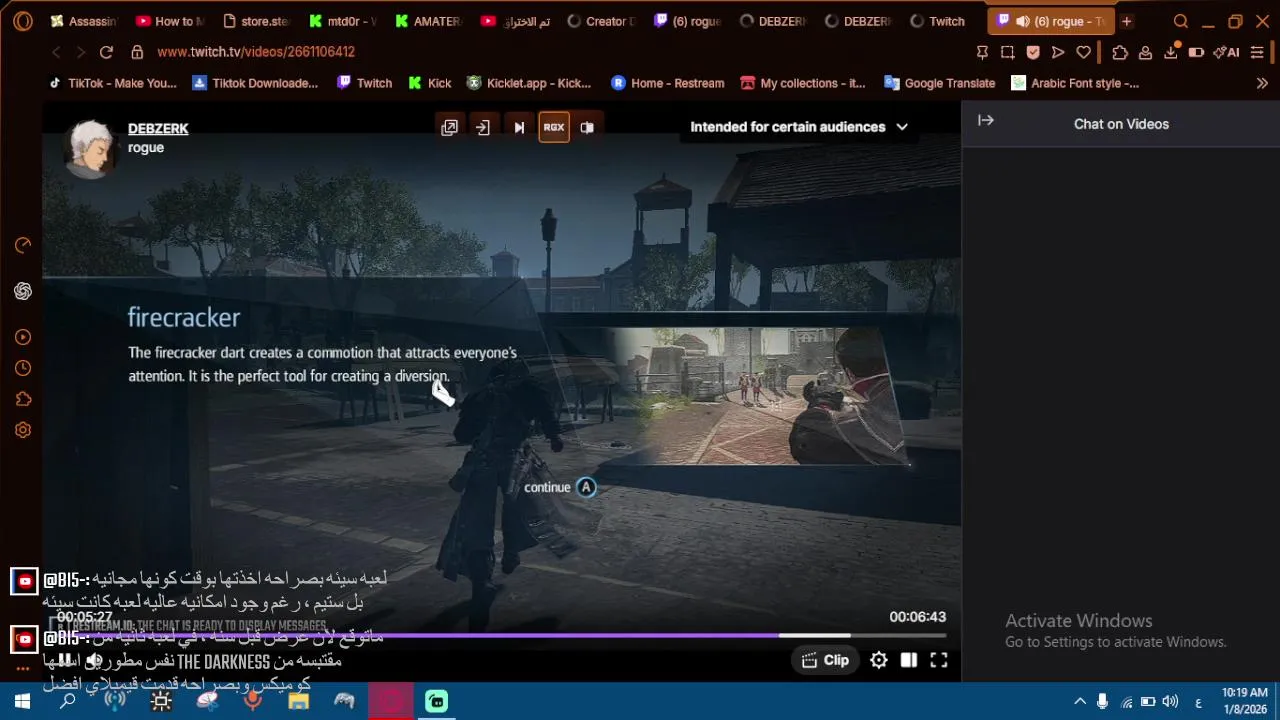Click the enter-arrow player overlay icon
Screen dimensions: 1280x720
(483, 127)
